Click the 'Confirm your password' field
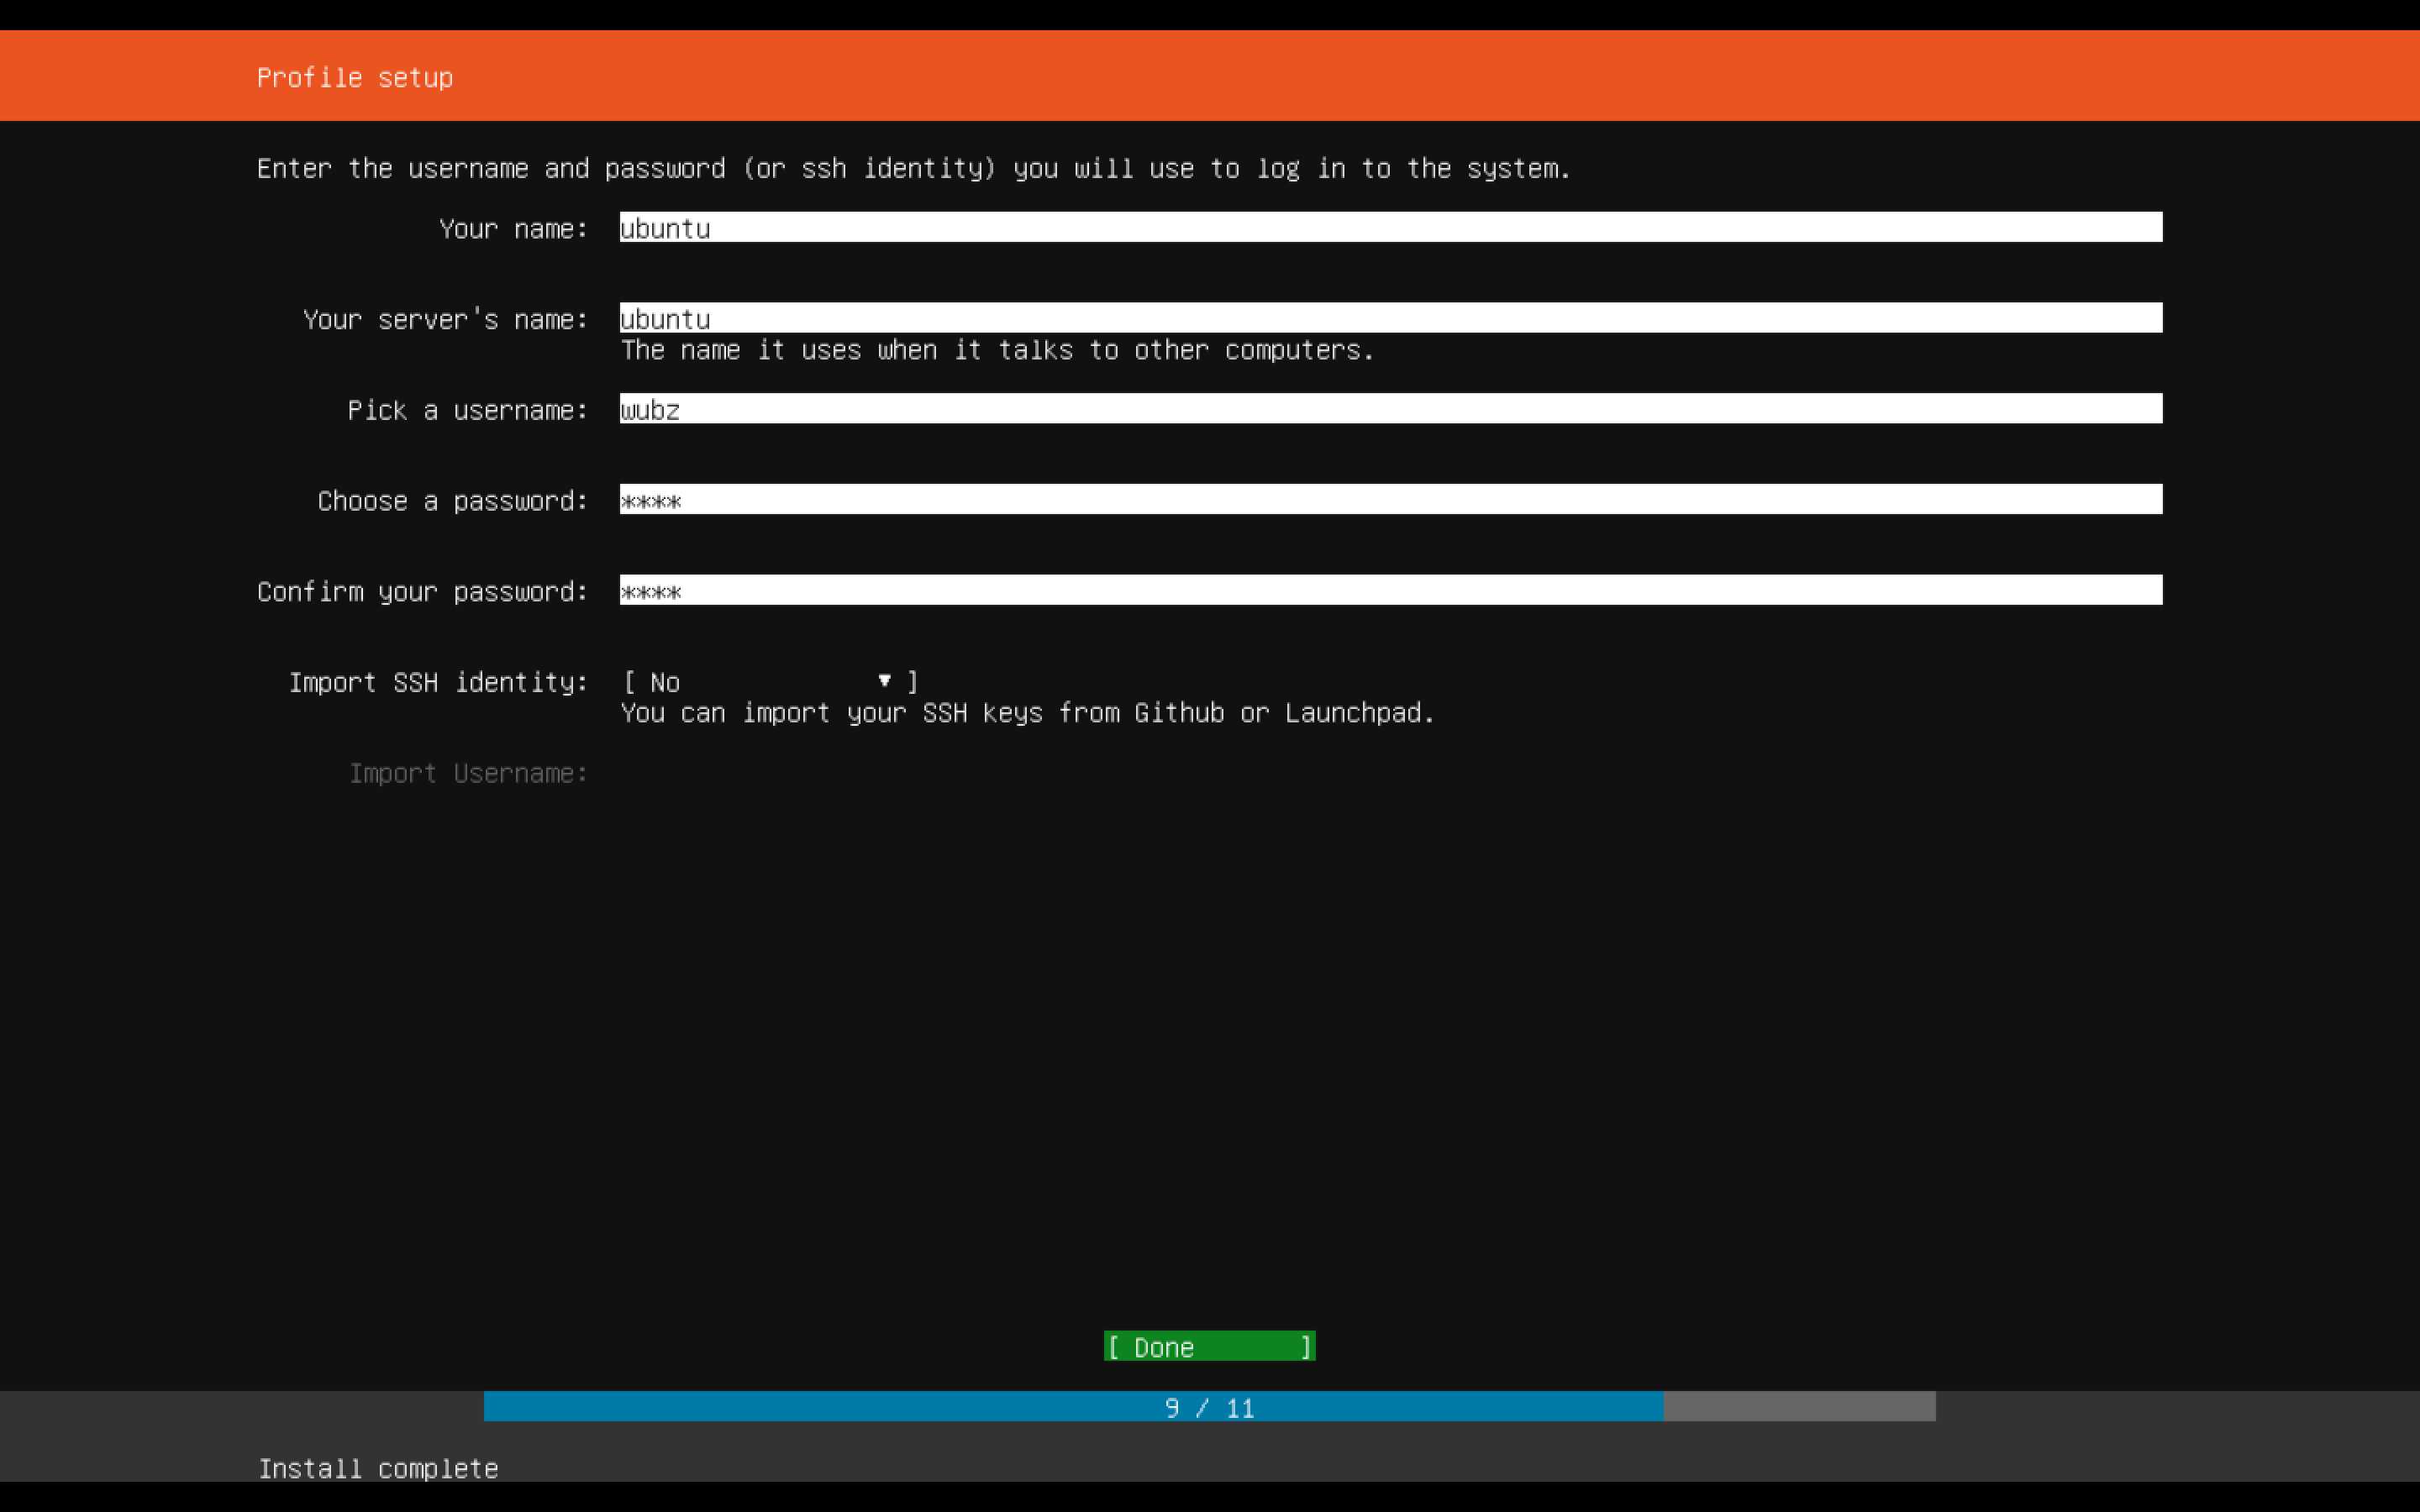 pos(1390,590)
